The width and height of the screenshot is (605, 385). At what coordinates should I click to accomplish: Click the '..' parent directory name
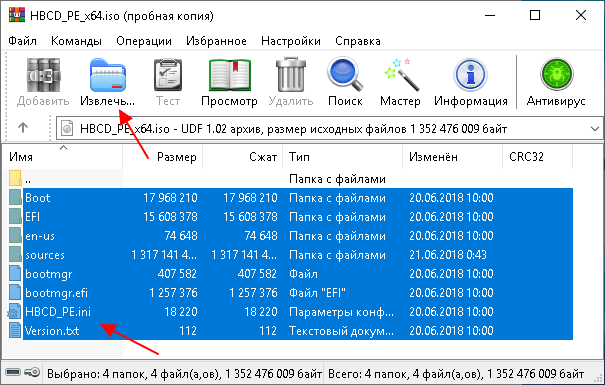(x=28, y=180)
